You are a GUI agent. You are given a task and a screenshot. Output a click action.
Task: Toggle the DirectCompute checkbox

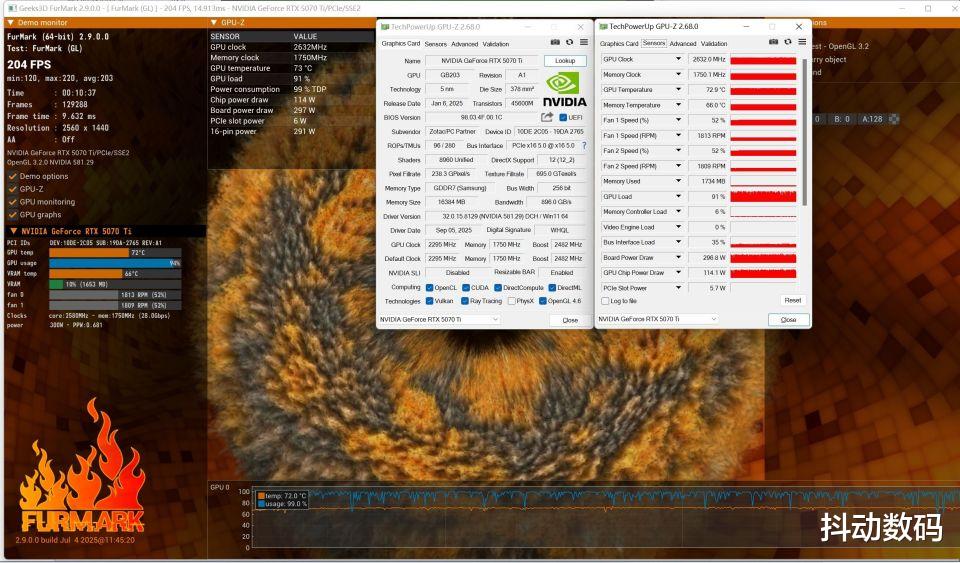click(498, 288)
